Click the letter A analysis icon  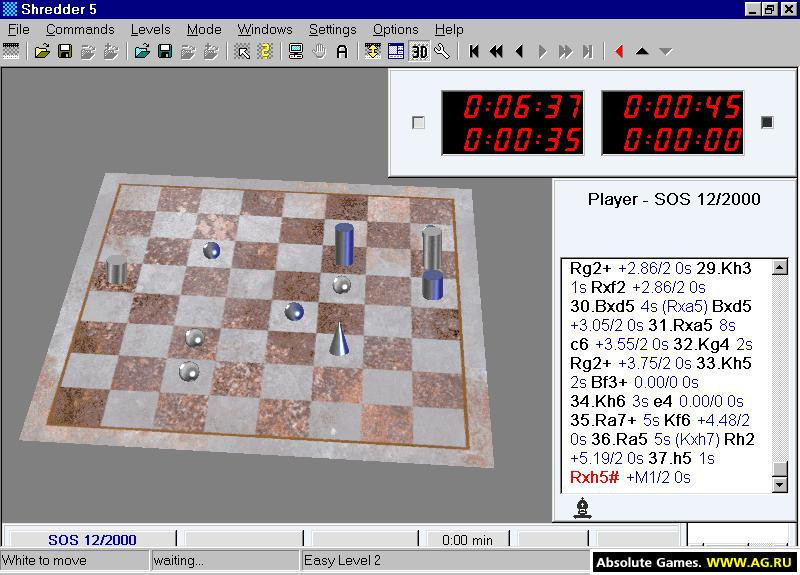tap(342, 52)
